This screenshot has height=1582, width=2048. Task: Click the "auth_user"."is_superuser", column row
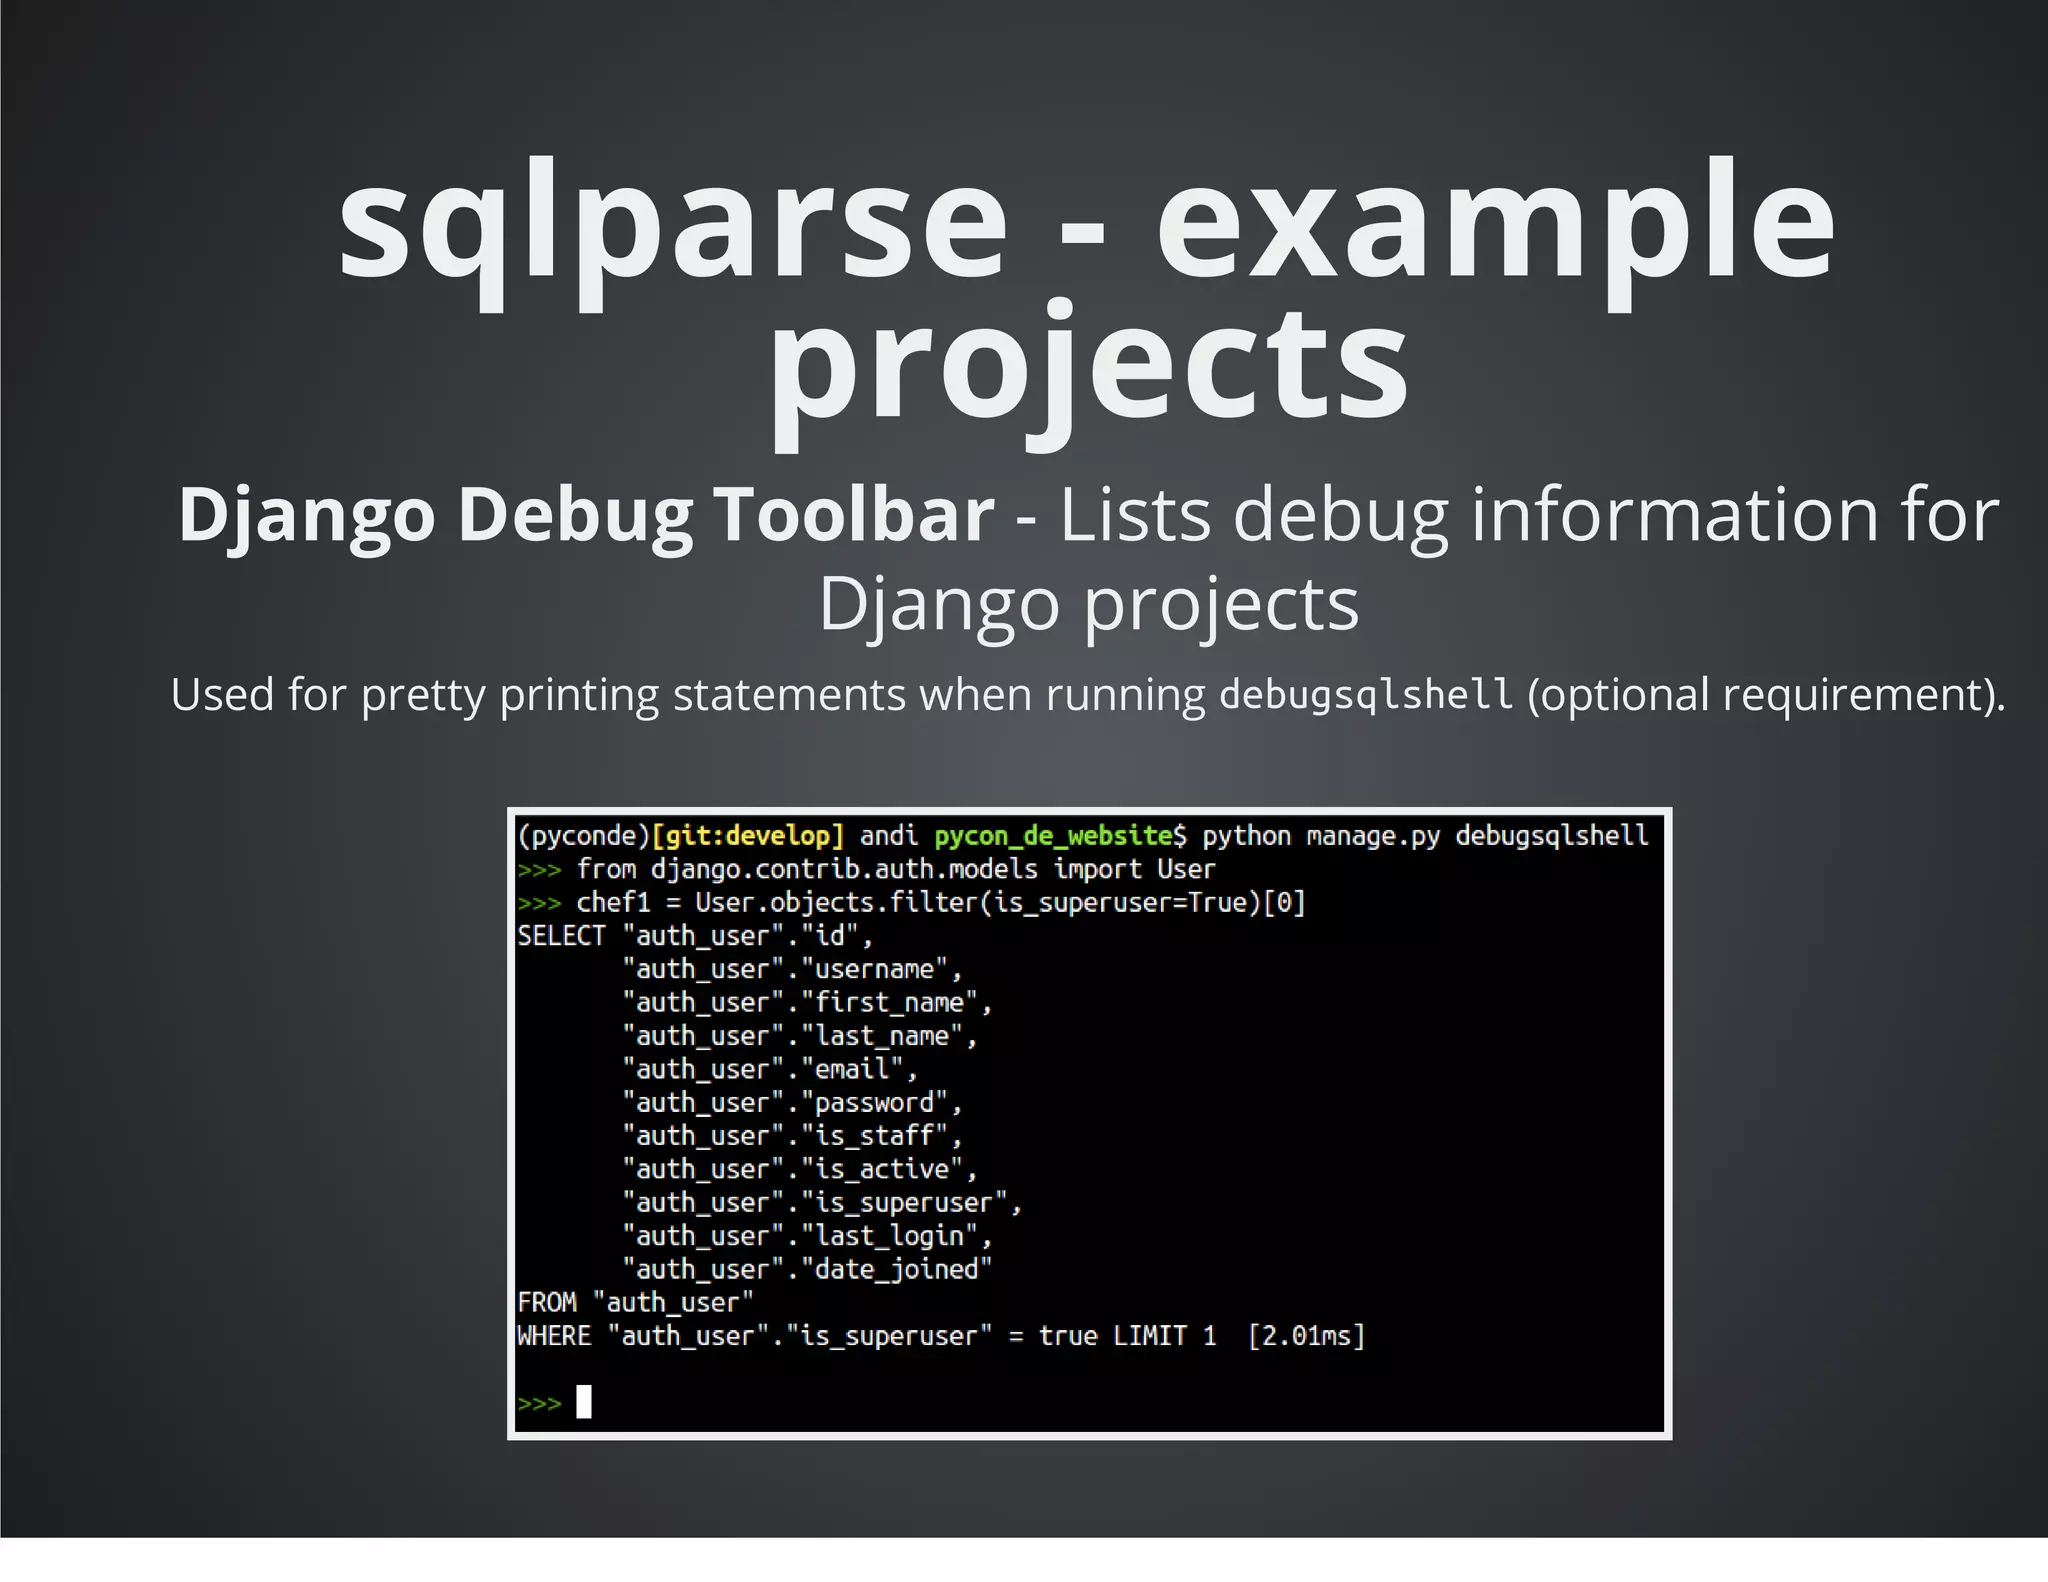coord(822,1203)
